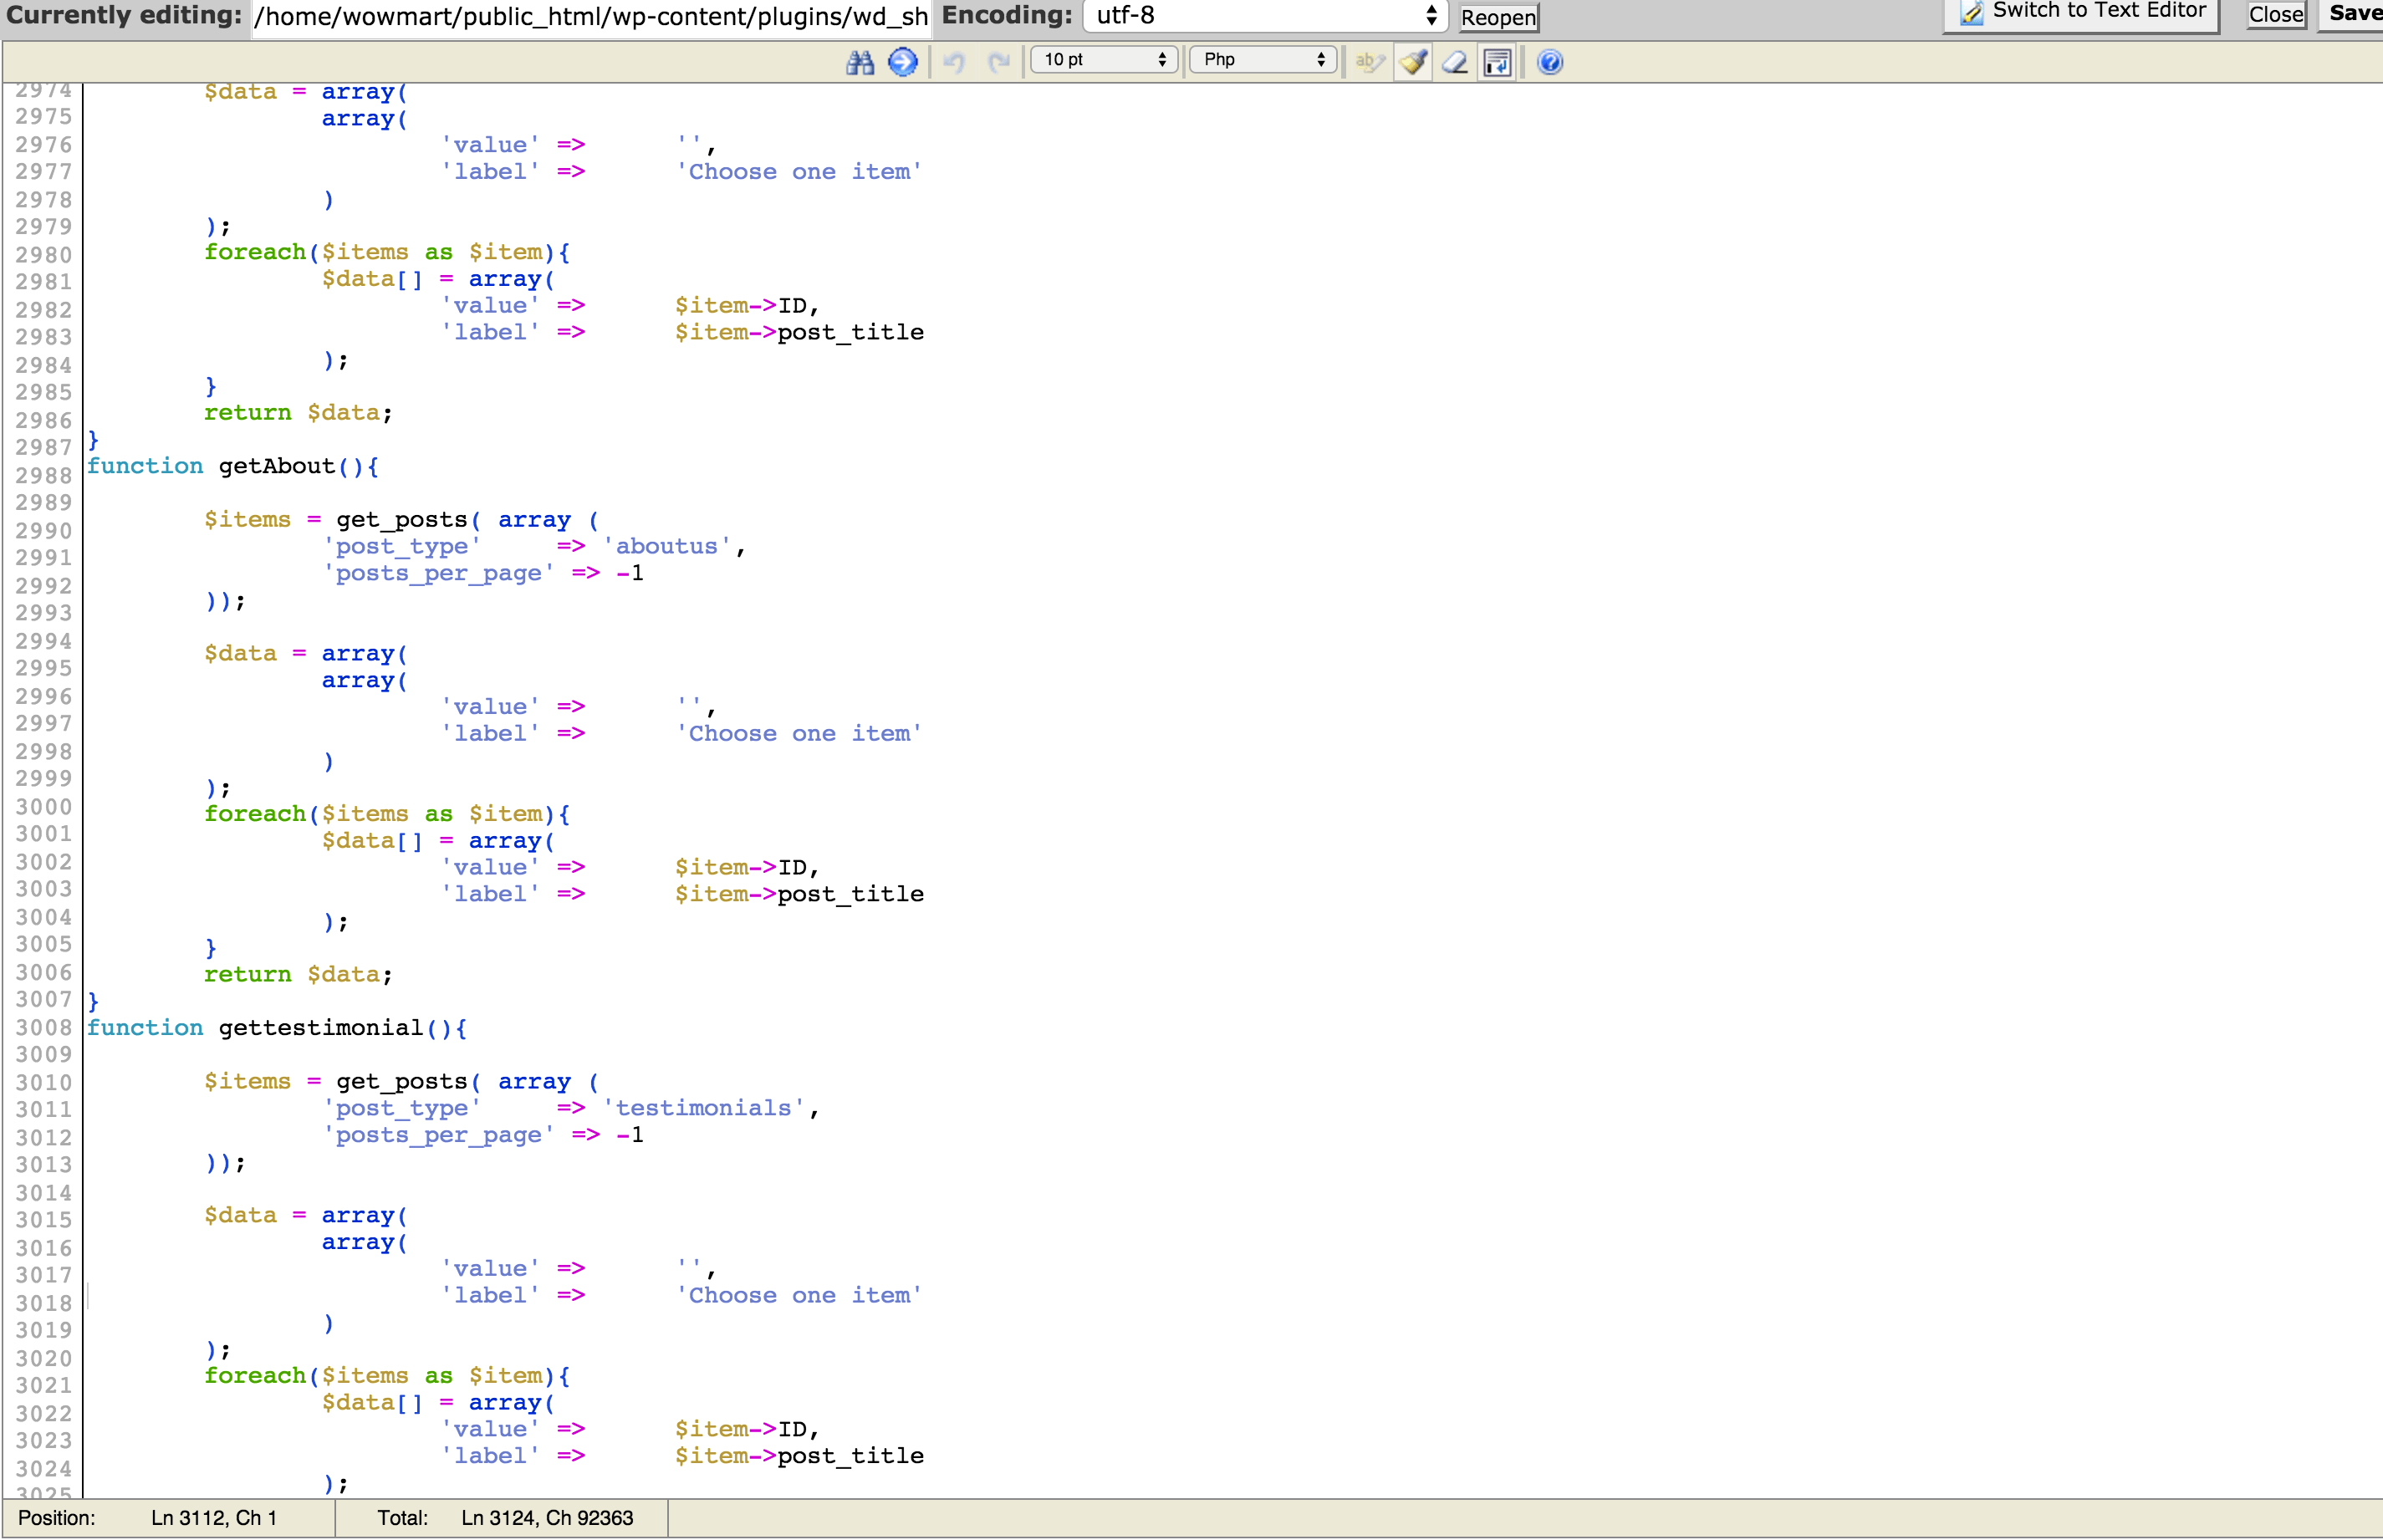The height and width of the screenshot is (1540, 2383).
Task: Click the redo arrow icon
Action: (998, 62)
